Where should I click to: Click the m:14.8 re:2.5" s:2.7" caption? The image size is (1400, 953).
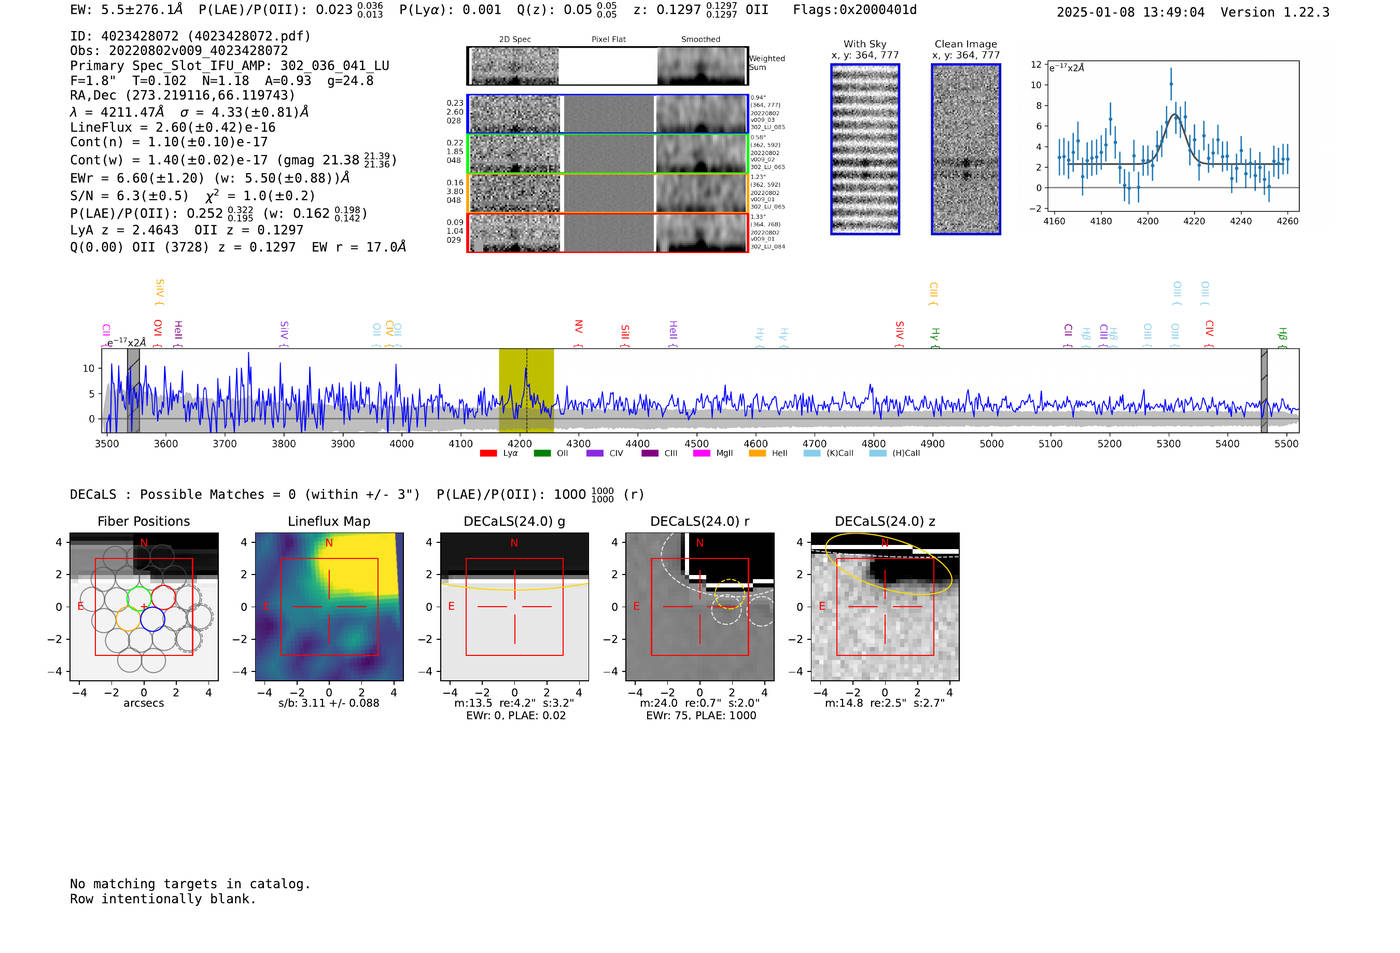click(x=885, y=703)
